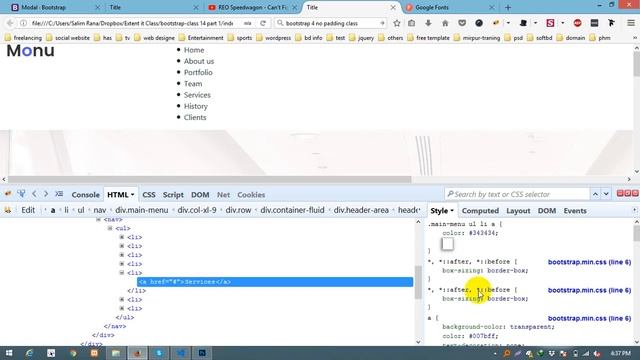
Task: Open the Firefox hamburger menu
Action: (x=631, y=23)
